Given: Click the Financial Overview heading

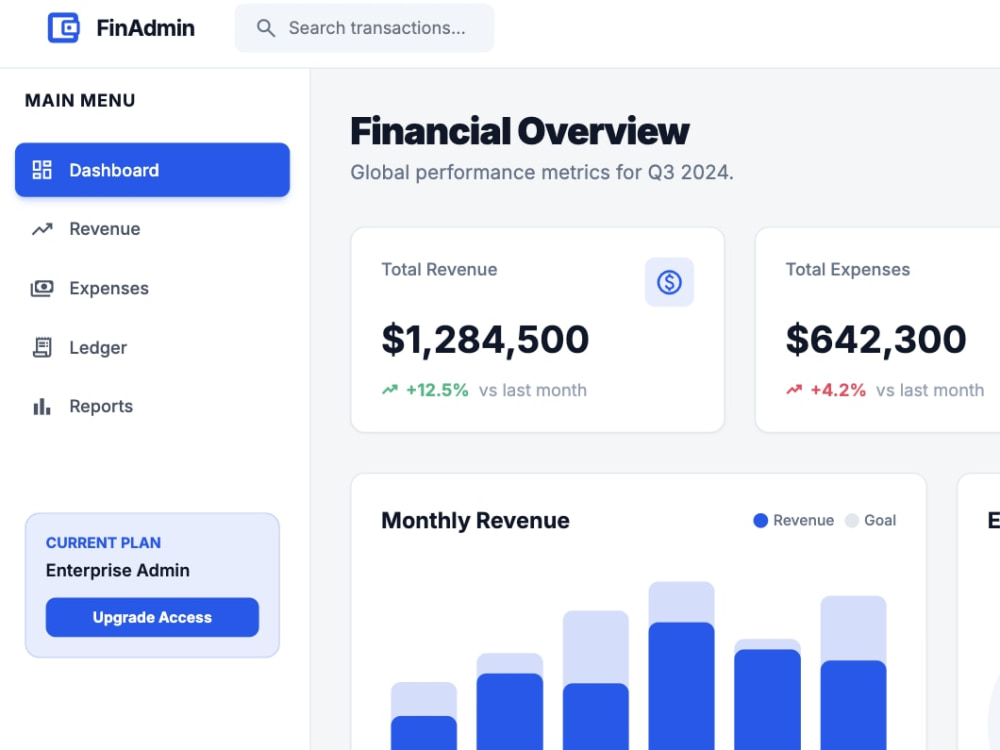Looking at the screenshot, I should coord(520,131).
